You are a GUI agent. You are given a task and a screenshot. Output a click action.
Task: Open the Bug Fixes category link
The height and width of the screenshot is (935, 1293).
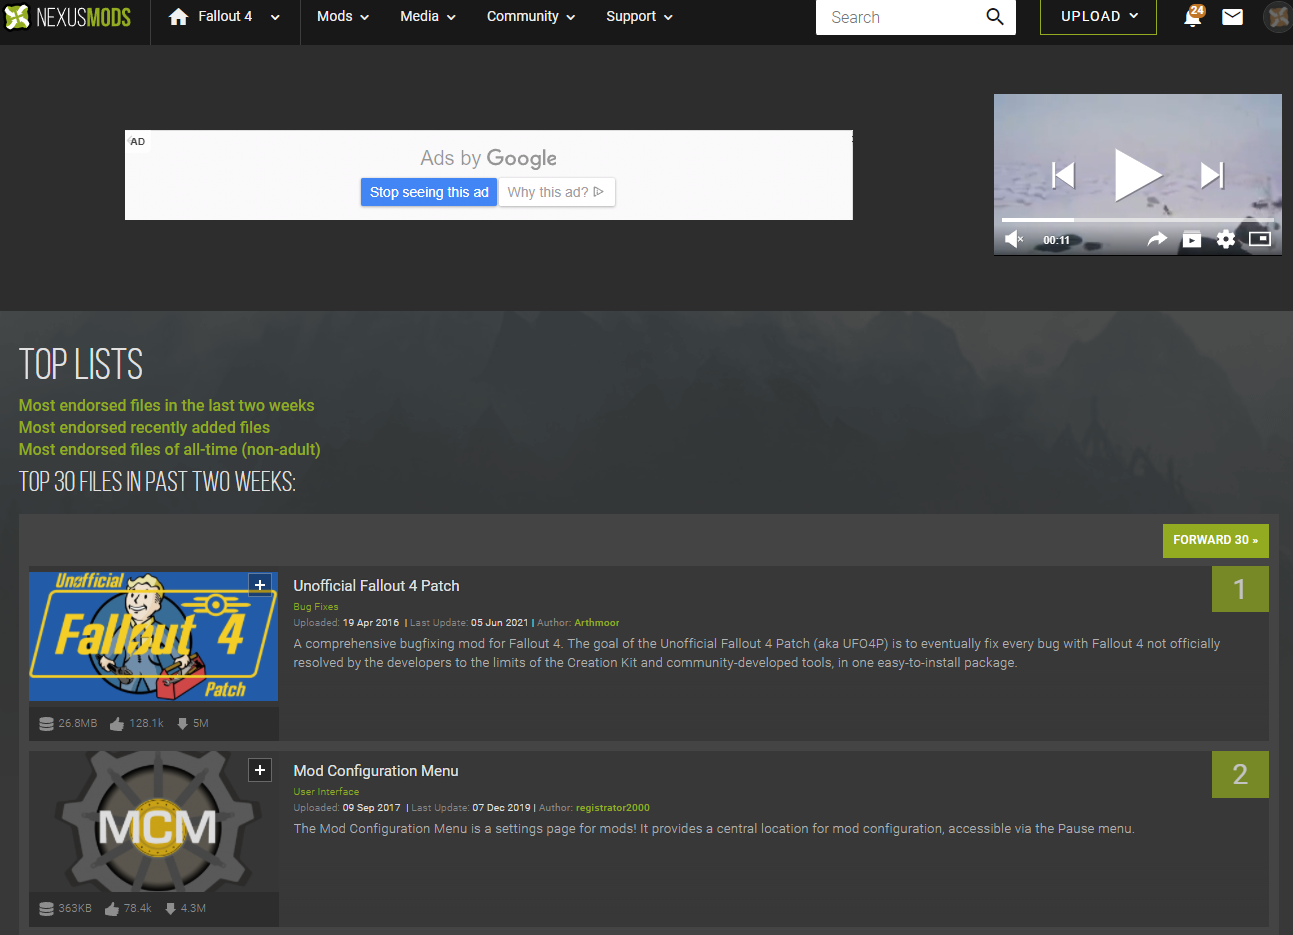pos(316,607)
